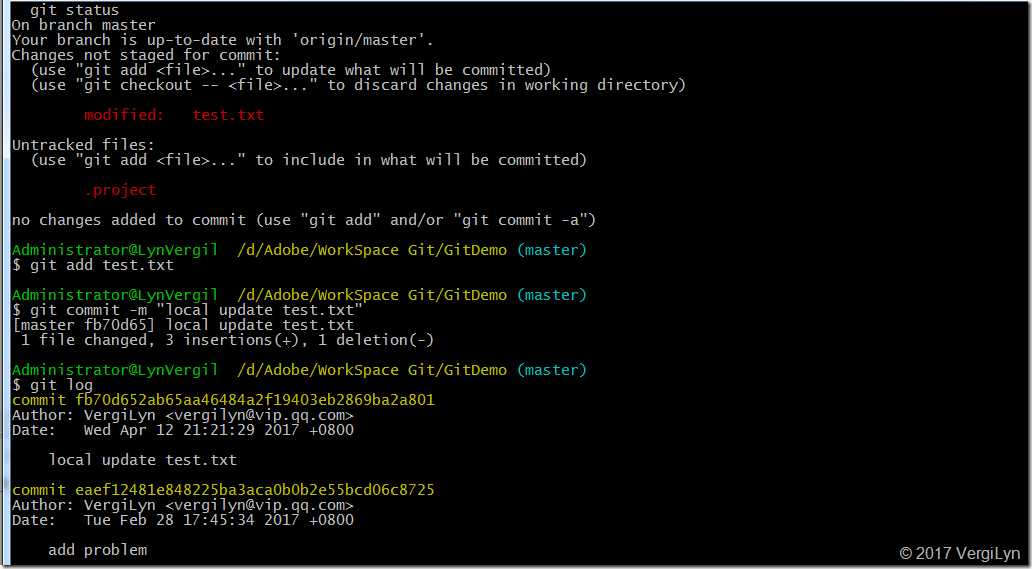This screenshot has width=1032, height=569.
Task: Click the commit hash starting with fb70d652
Action: tap(223, 400)
